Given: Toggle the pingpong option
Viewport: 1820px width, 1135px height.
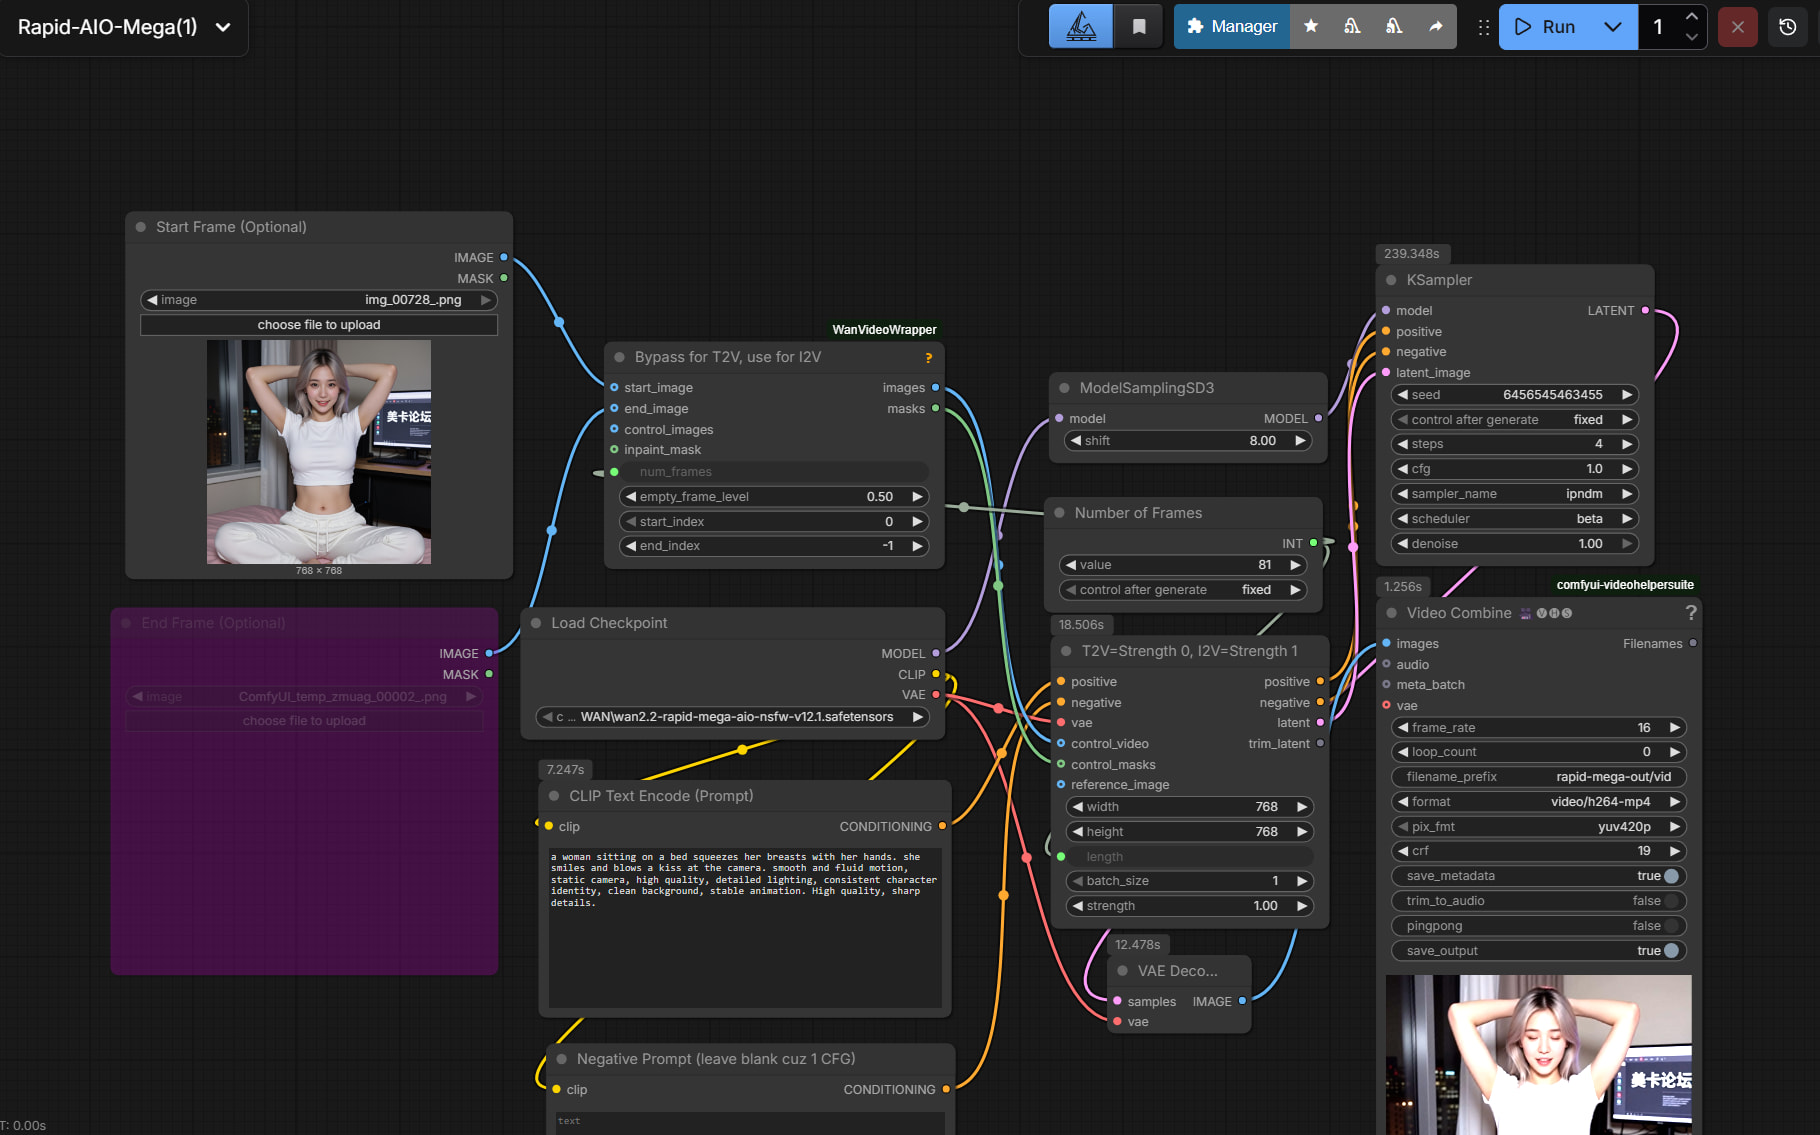Looking at the screenshot, I should [1670, 926].
